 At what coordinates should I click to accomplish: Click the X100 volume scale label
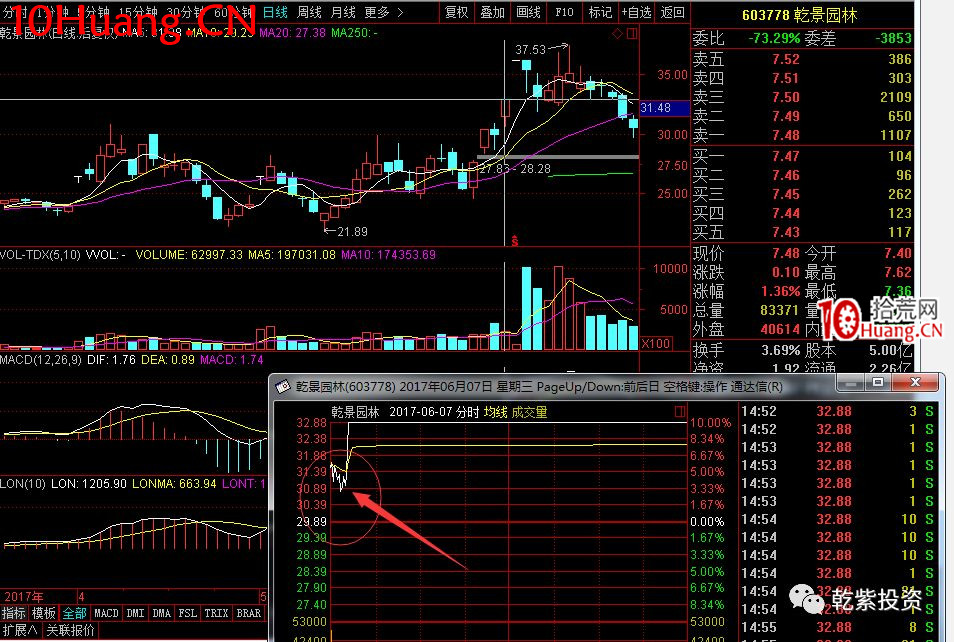point(656,343)
